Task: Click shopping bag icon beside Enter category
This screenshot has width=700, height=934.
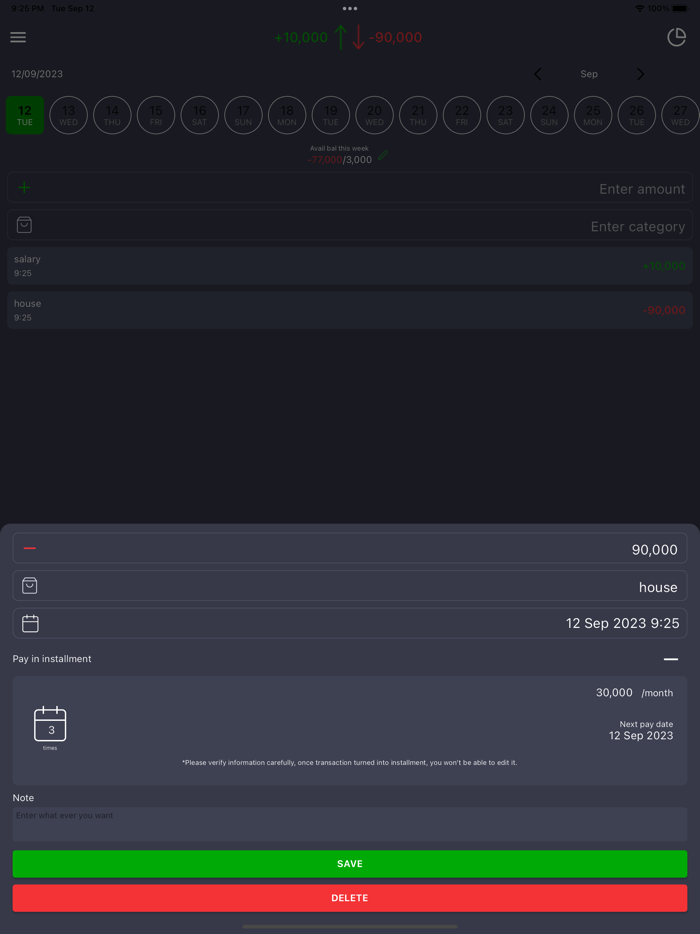Action: (x=24, y=225)
